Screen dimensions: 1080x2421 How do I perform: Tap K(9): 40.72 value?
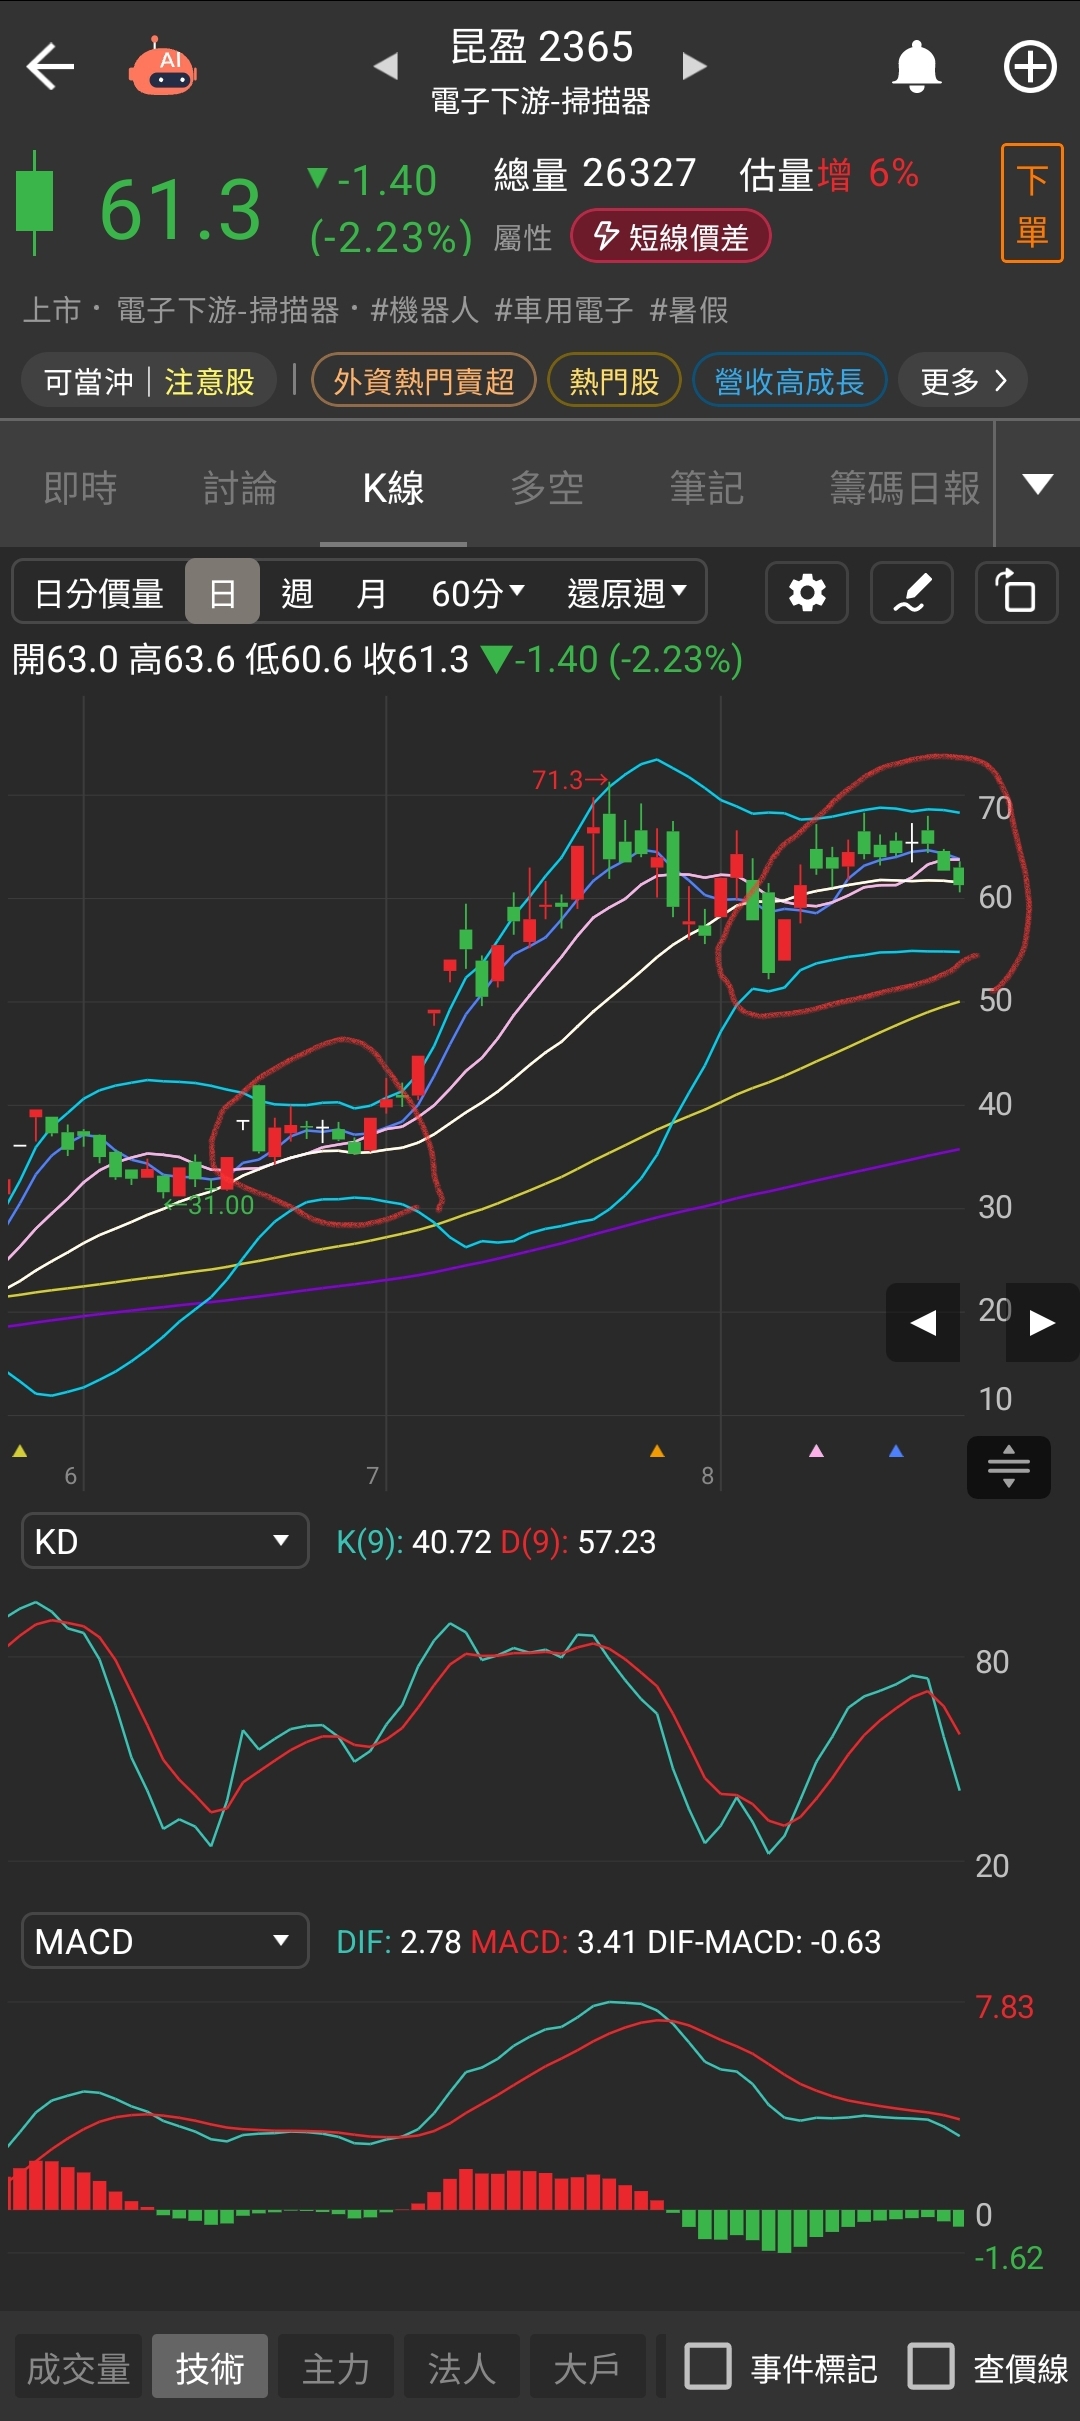[414, 1541]
